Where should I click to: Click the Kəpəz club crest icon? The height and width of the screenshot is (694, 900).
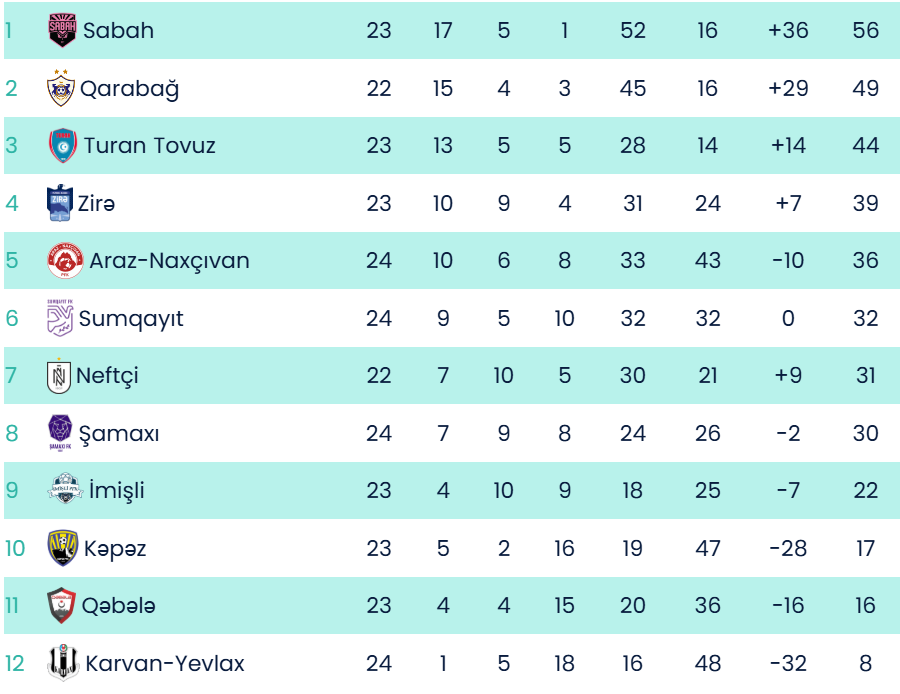pyautogui.click(x=63, y=548)
